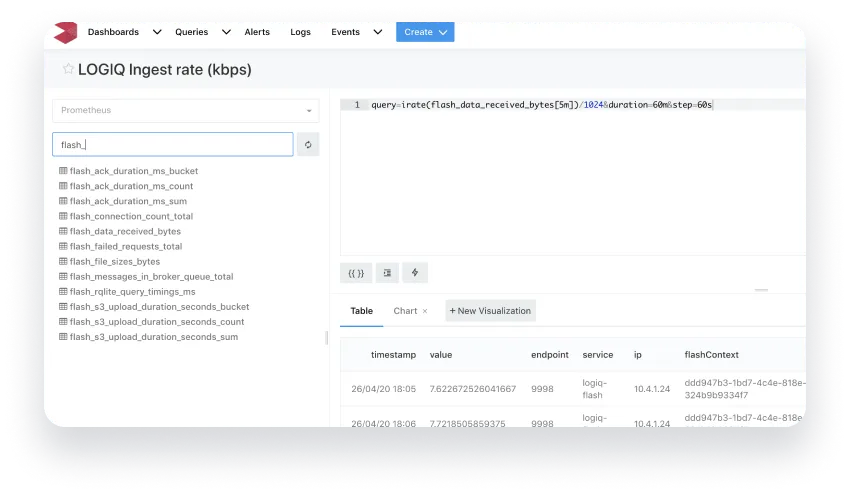851x494 pixels.
Task: Open the Dashboards menu
Action: (x=113, y=32)
